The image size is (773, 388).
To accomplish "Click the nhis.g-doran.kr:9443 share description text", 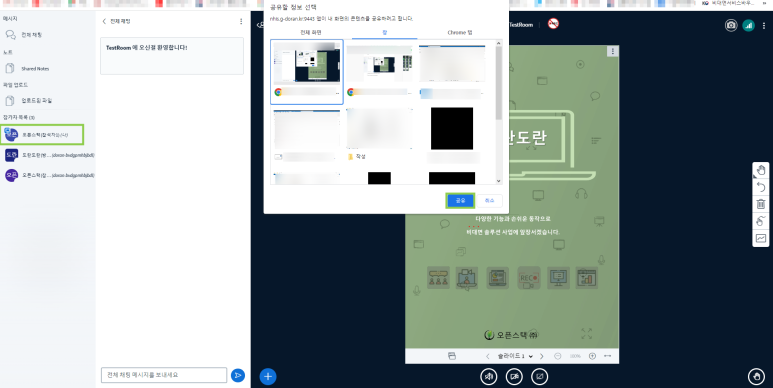I will pos(342,19).
